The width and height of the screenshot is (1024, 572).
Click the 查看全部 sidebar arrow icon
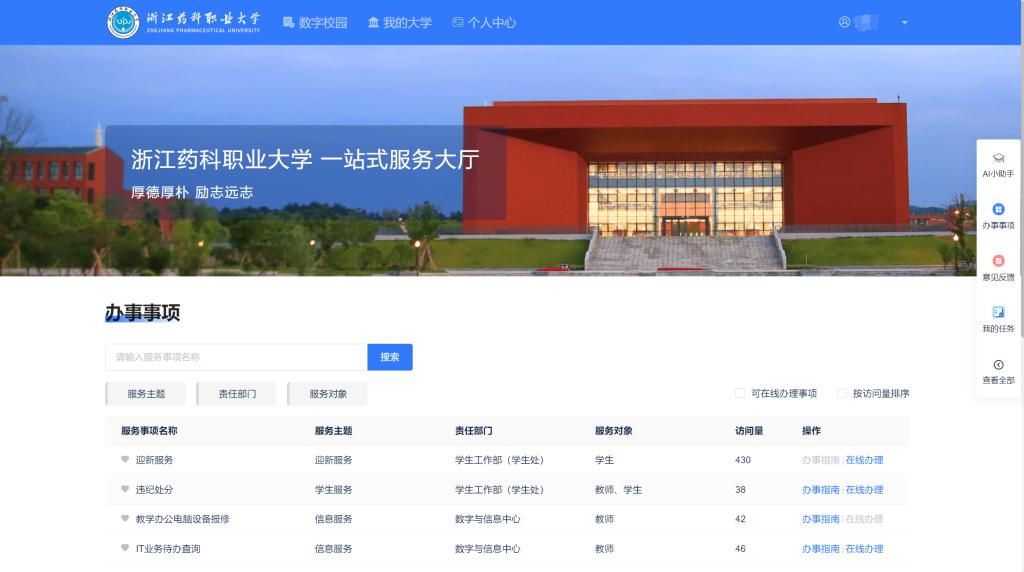point(998,365)
